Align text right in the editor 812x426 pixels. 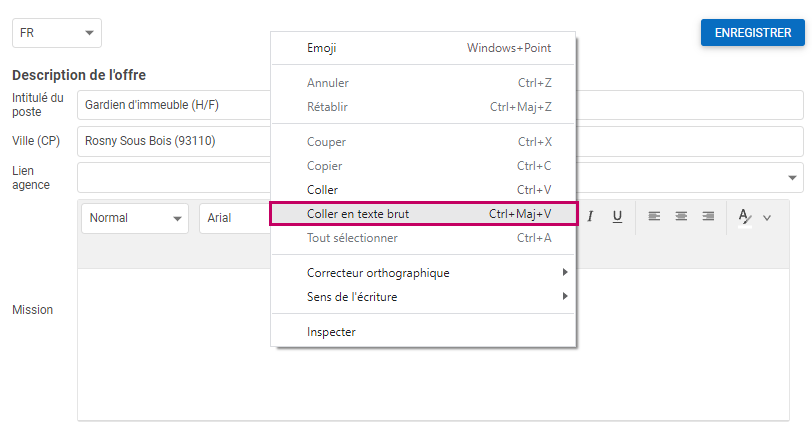coord(708,216)
